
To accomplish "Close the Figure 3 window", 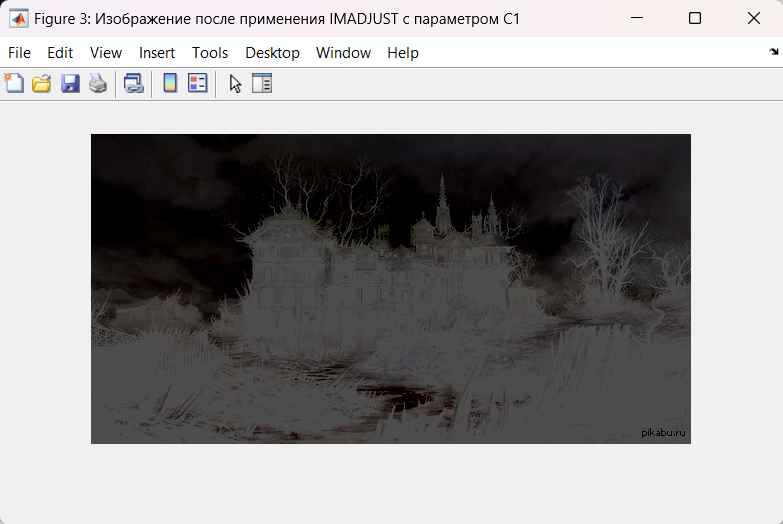I will tap(754, 18).
